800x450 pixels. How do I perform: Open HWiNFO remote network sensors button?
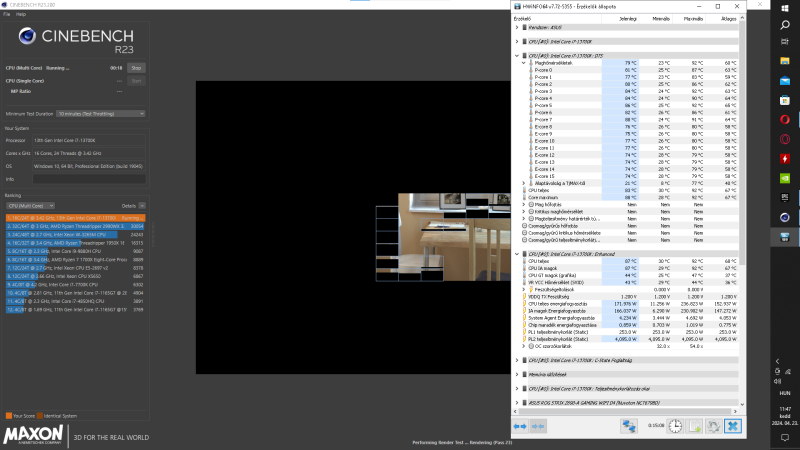pyautogui.click(x=629, y=426)
